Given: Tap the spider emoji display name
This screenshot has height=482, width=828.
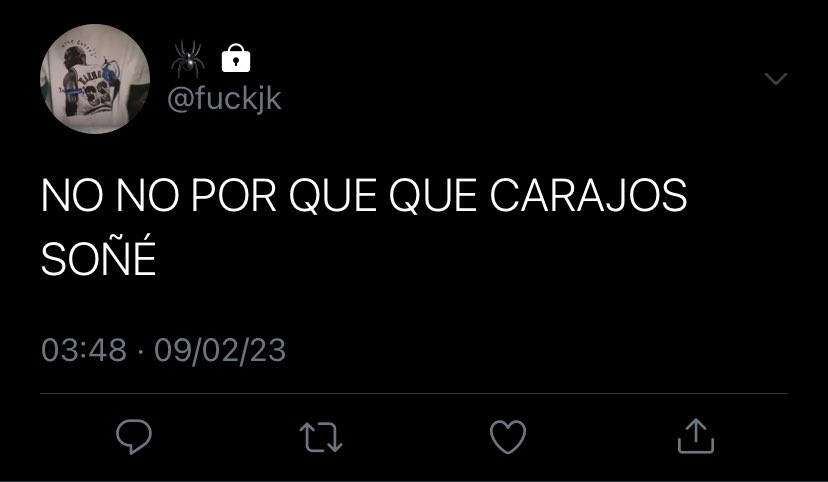Looking at the screenshot, I should (x=188, y=58).
